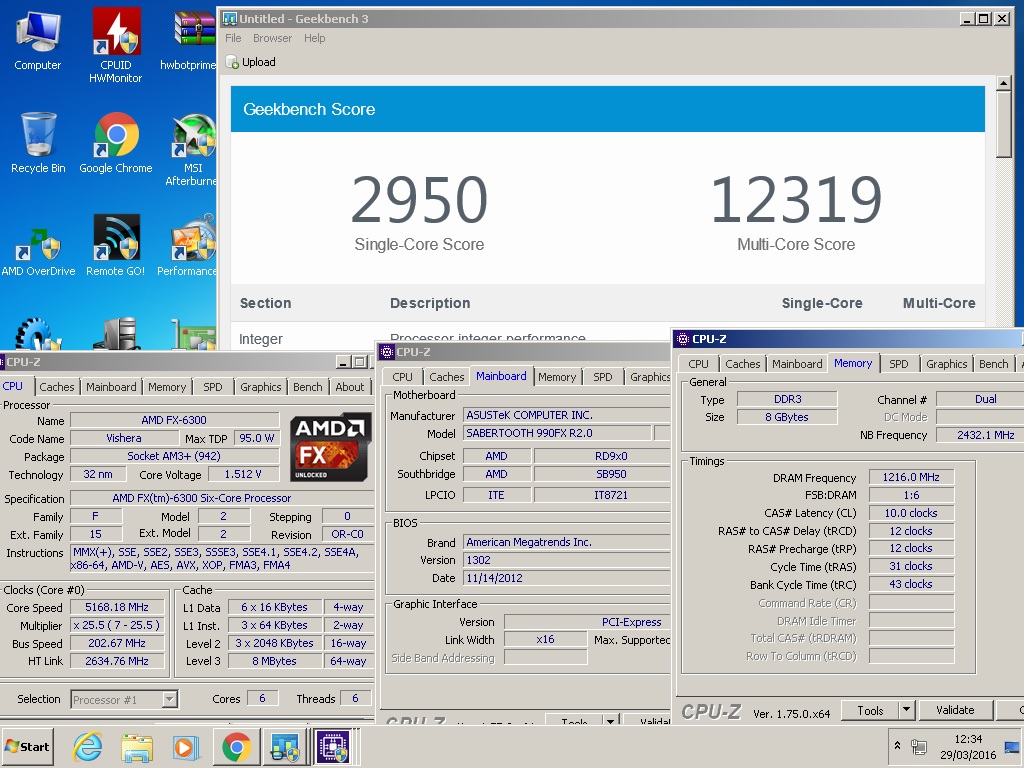Launch Google Chrome from desktop shortcut
The height and width of the screenshot is (768, 1024).
[116, 143]
